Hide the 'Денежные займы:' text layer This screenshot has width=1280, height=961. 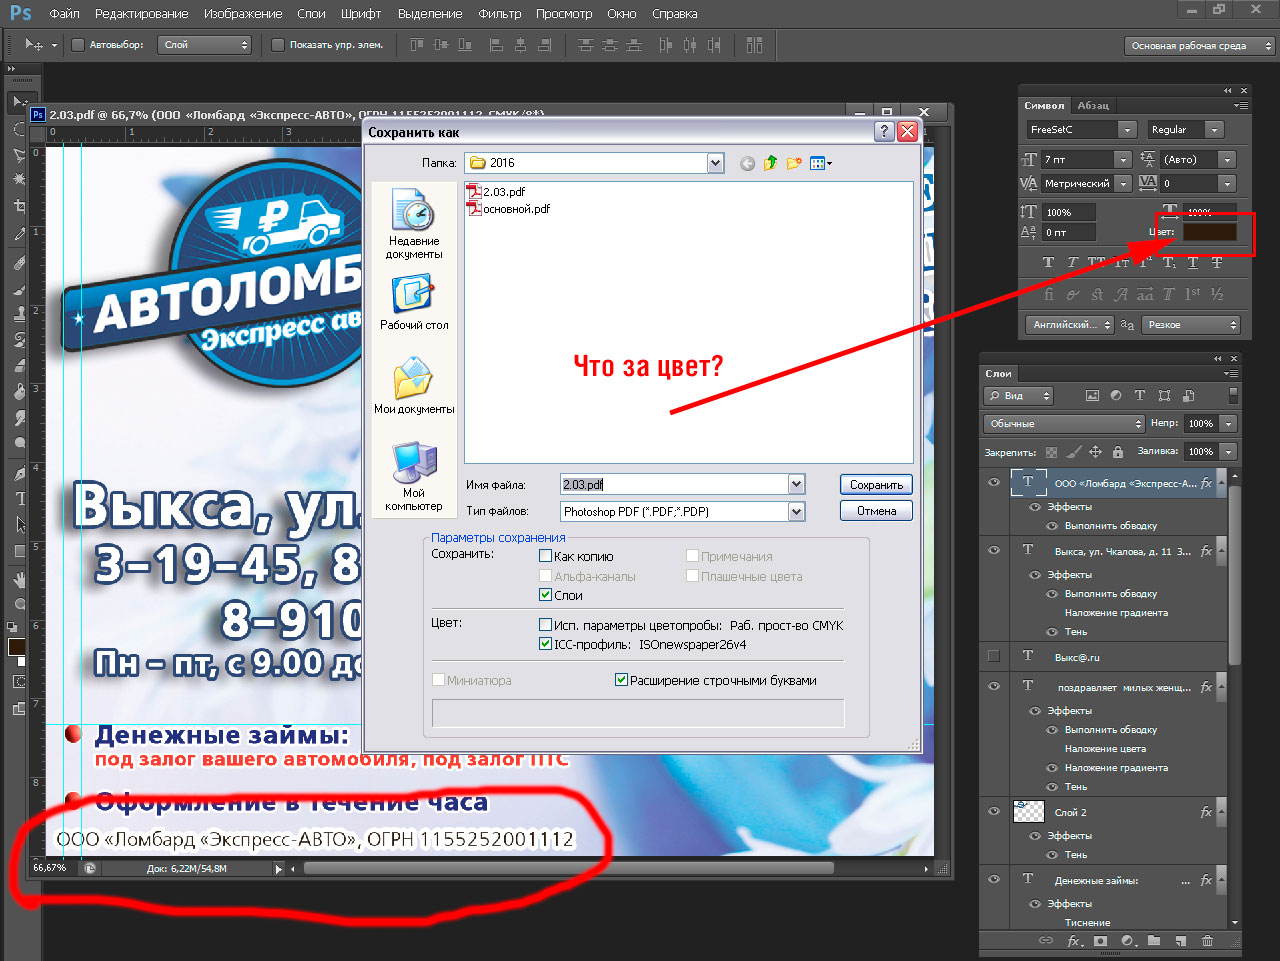point(994,880)
